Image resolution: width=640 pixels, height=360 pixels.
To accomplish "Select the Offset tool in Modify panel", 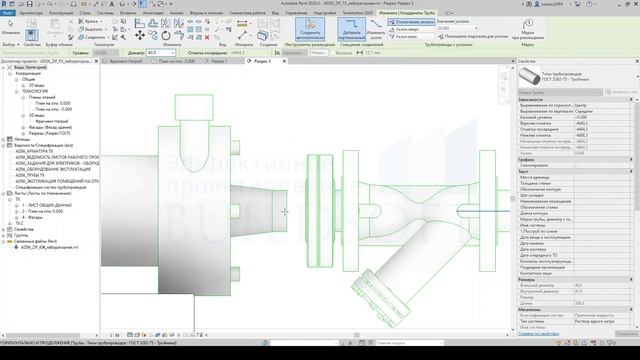I will point(153,23).
